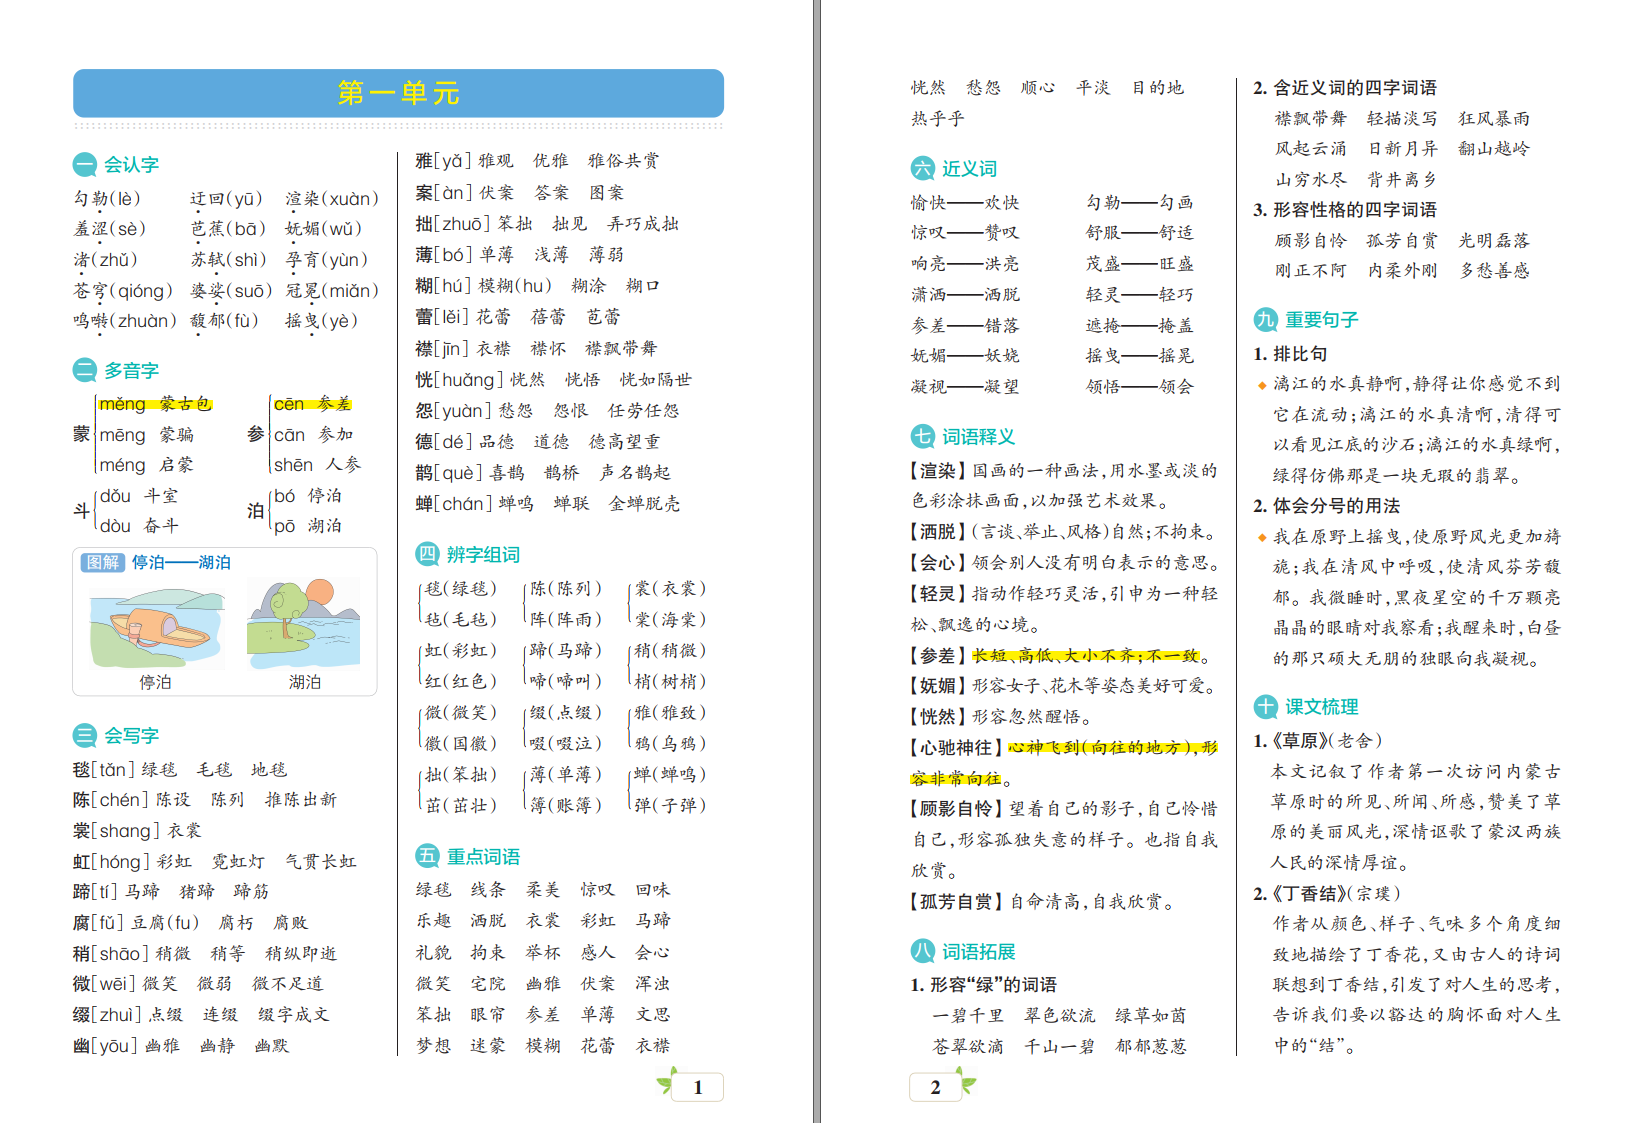Screen dimensions: 1625x1123
Task: Click highlighted "měng 蒙古包" entry
Action: point(155,404)
